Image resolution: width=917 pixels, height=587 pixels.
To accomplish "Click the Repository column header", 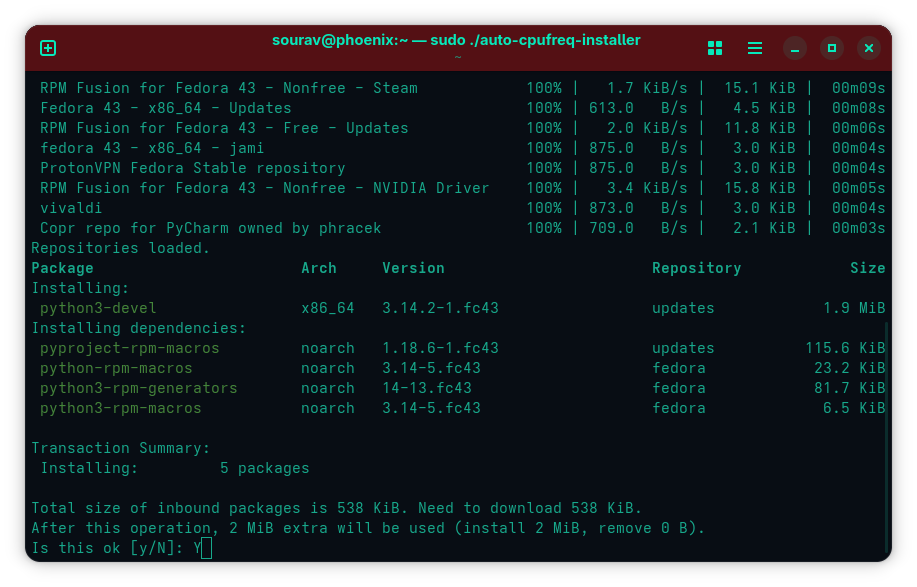I will tap(696, 268).
